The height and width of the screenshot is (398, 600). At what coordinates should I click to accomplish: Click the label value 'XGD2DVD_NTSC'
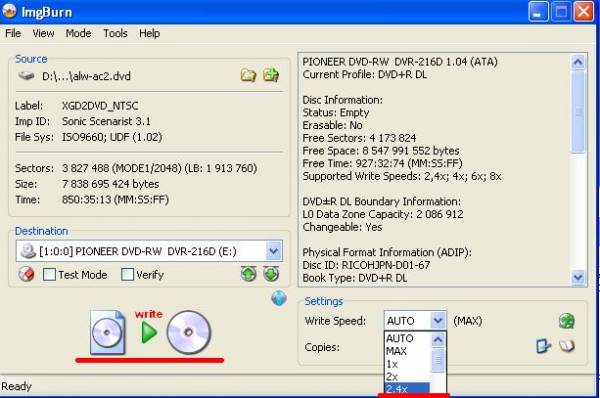click(x=100, y=106)
